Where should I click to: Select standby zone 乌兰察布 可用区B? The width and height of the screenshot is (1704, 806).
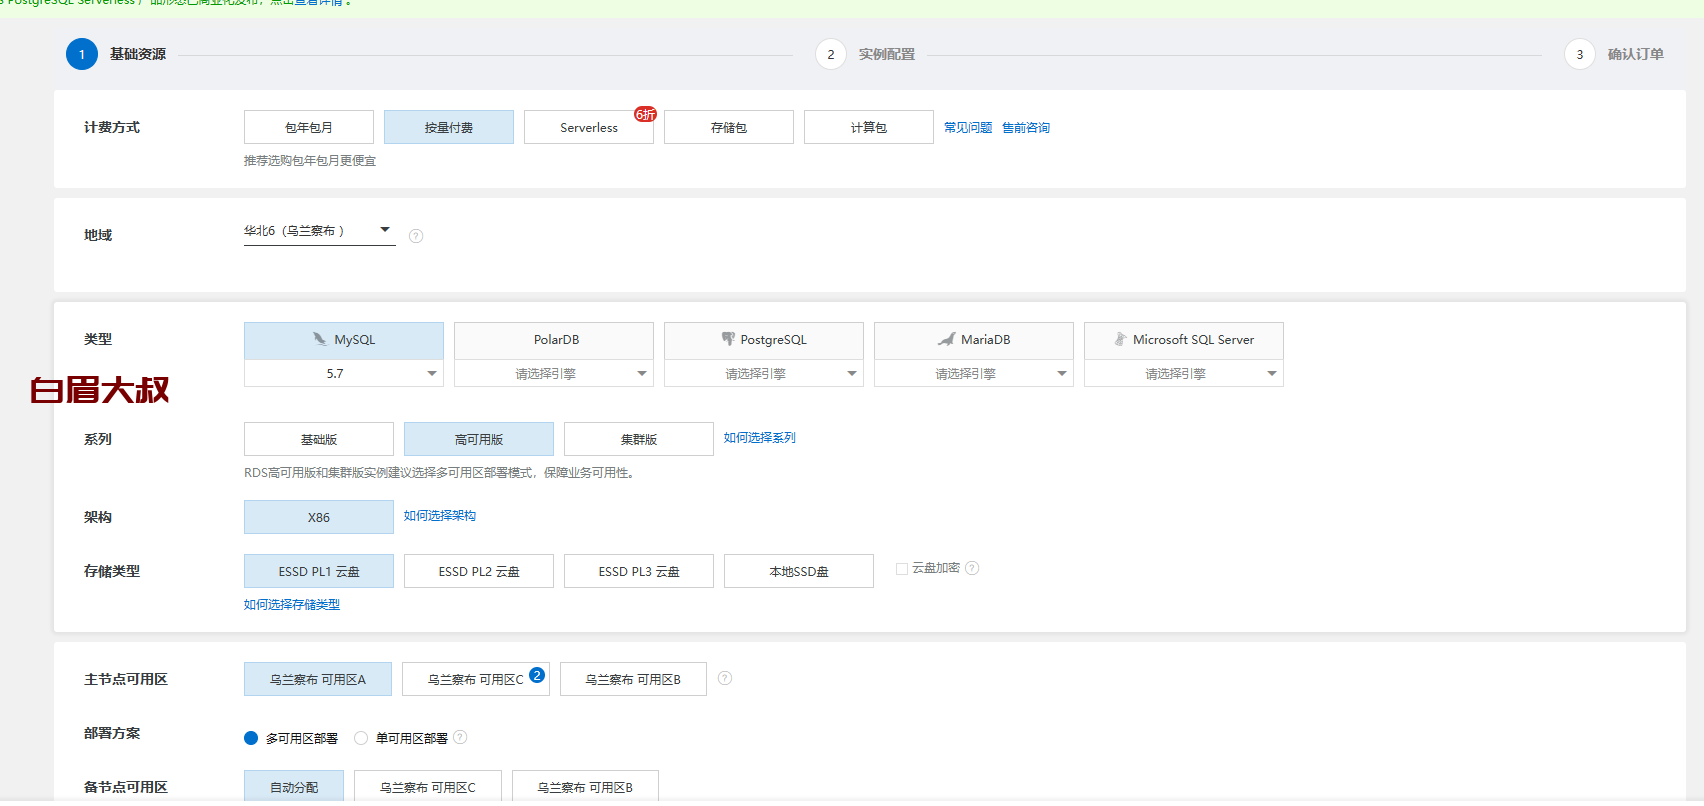[x=585, y=787]
